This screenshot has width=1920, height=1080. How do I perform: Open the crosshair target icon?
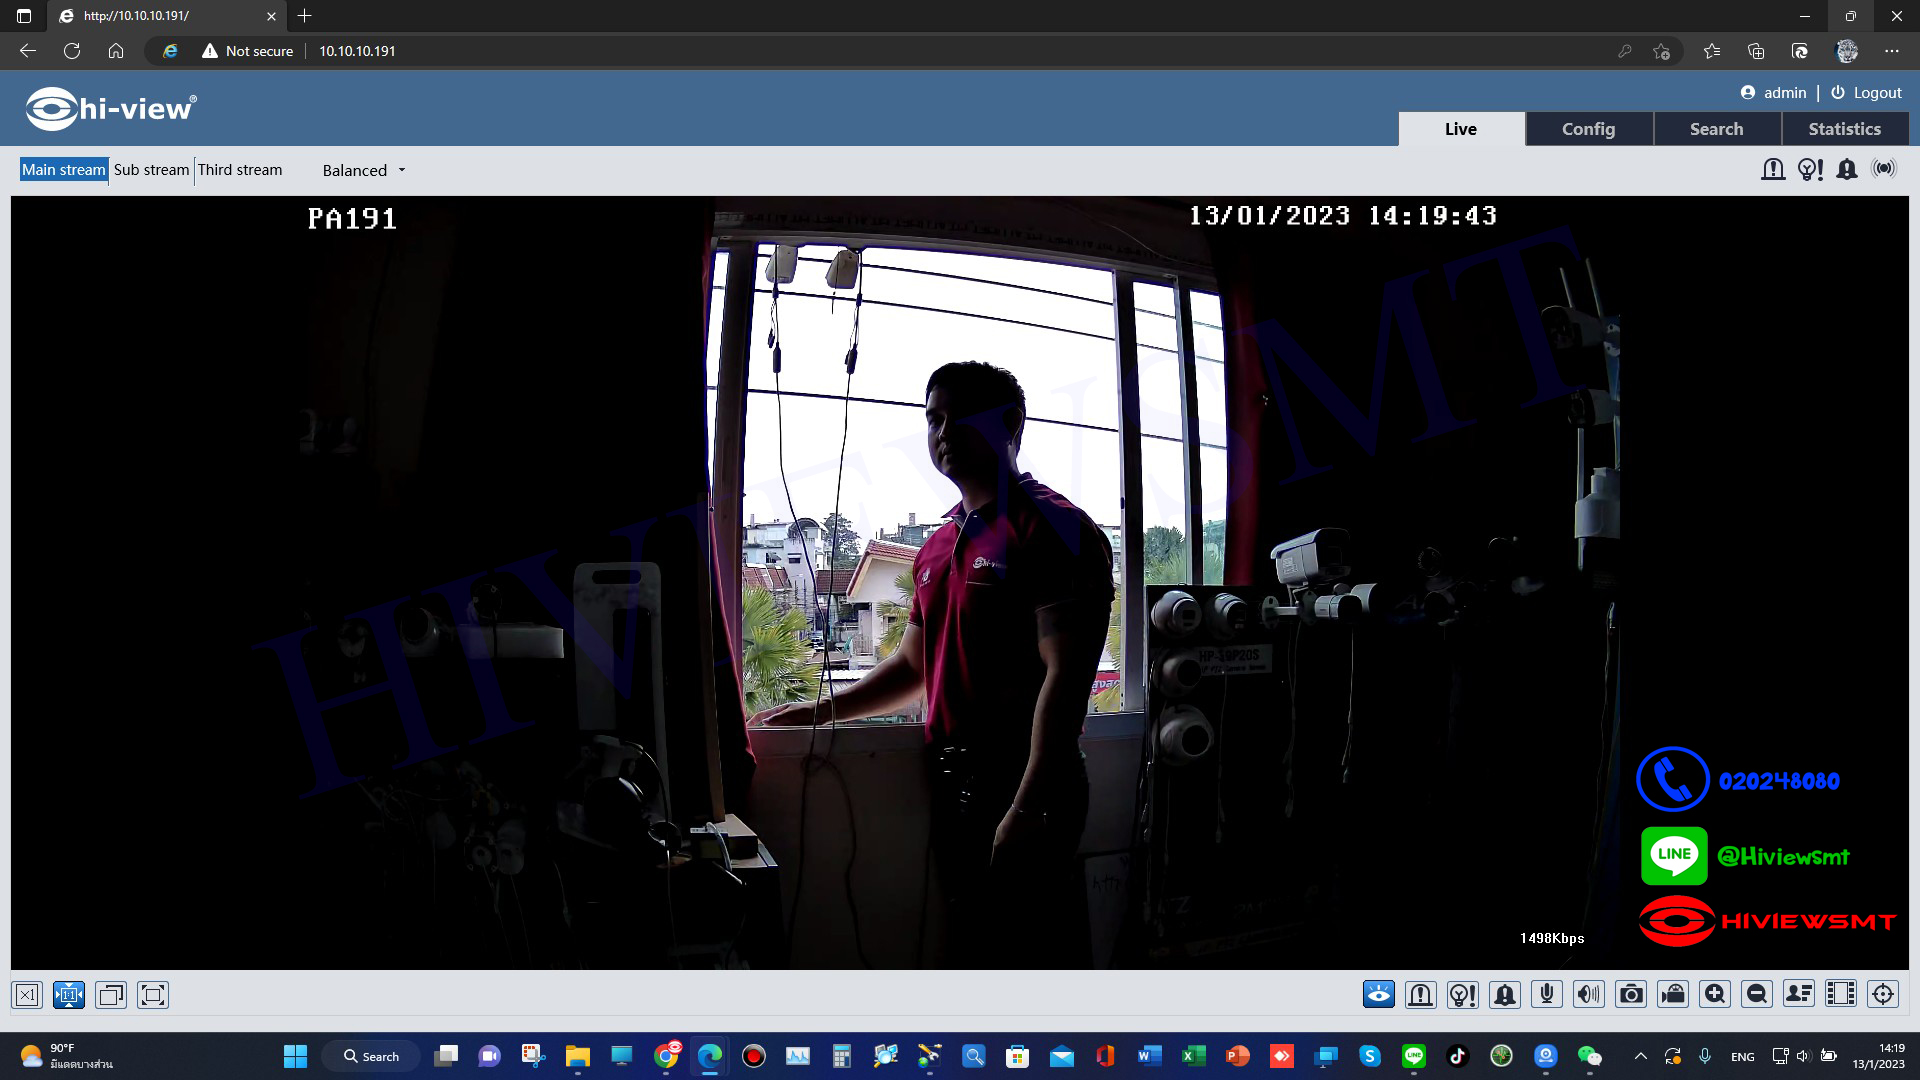(1883, 994)
